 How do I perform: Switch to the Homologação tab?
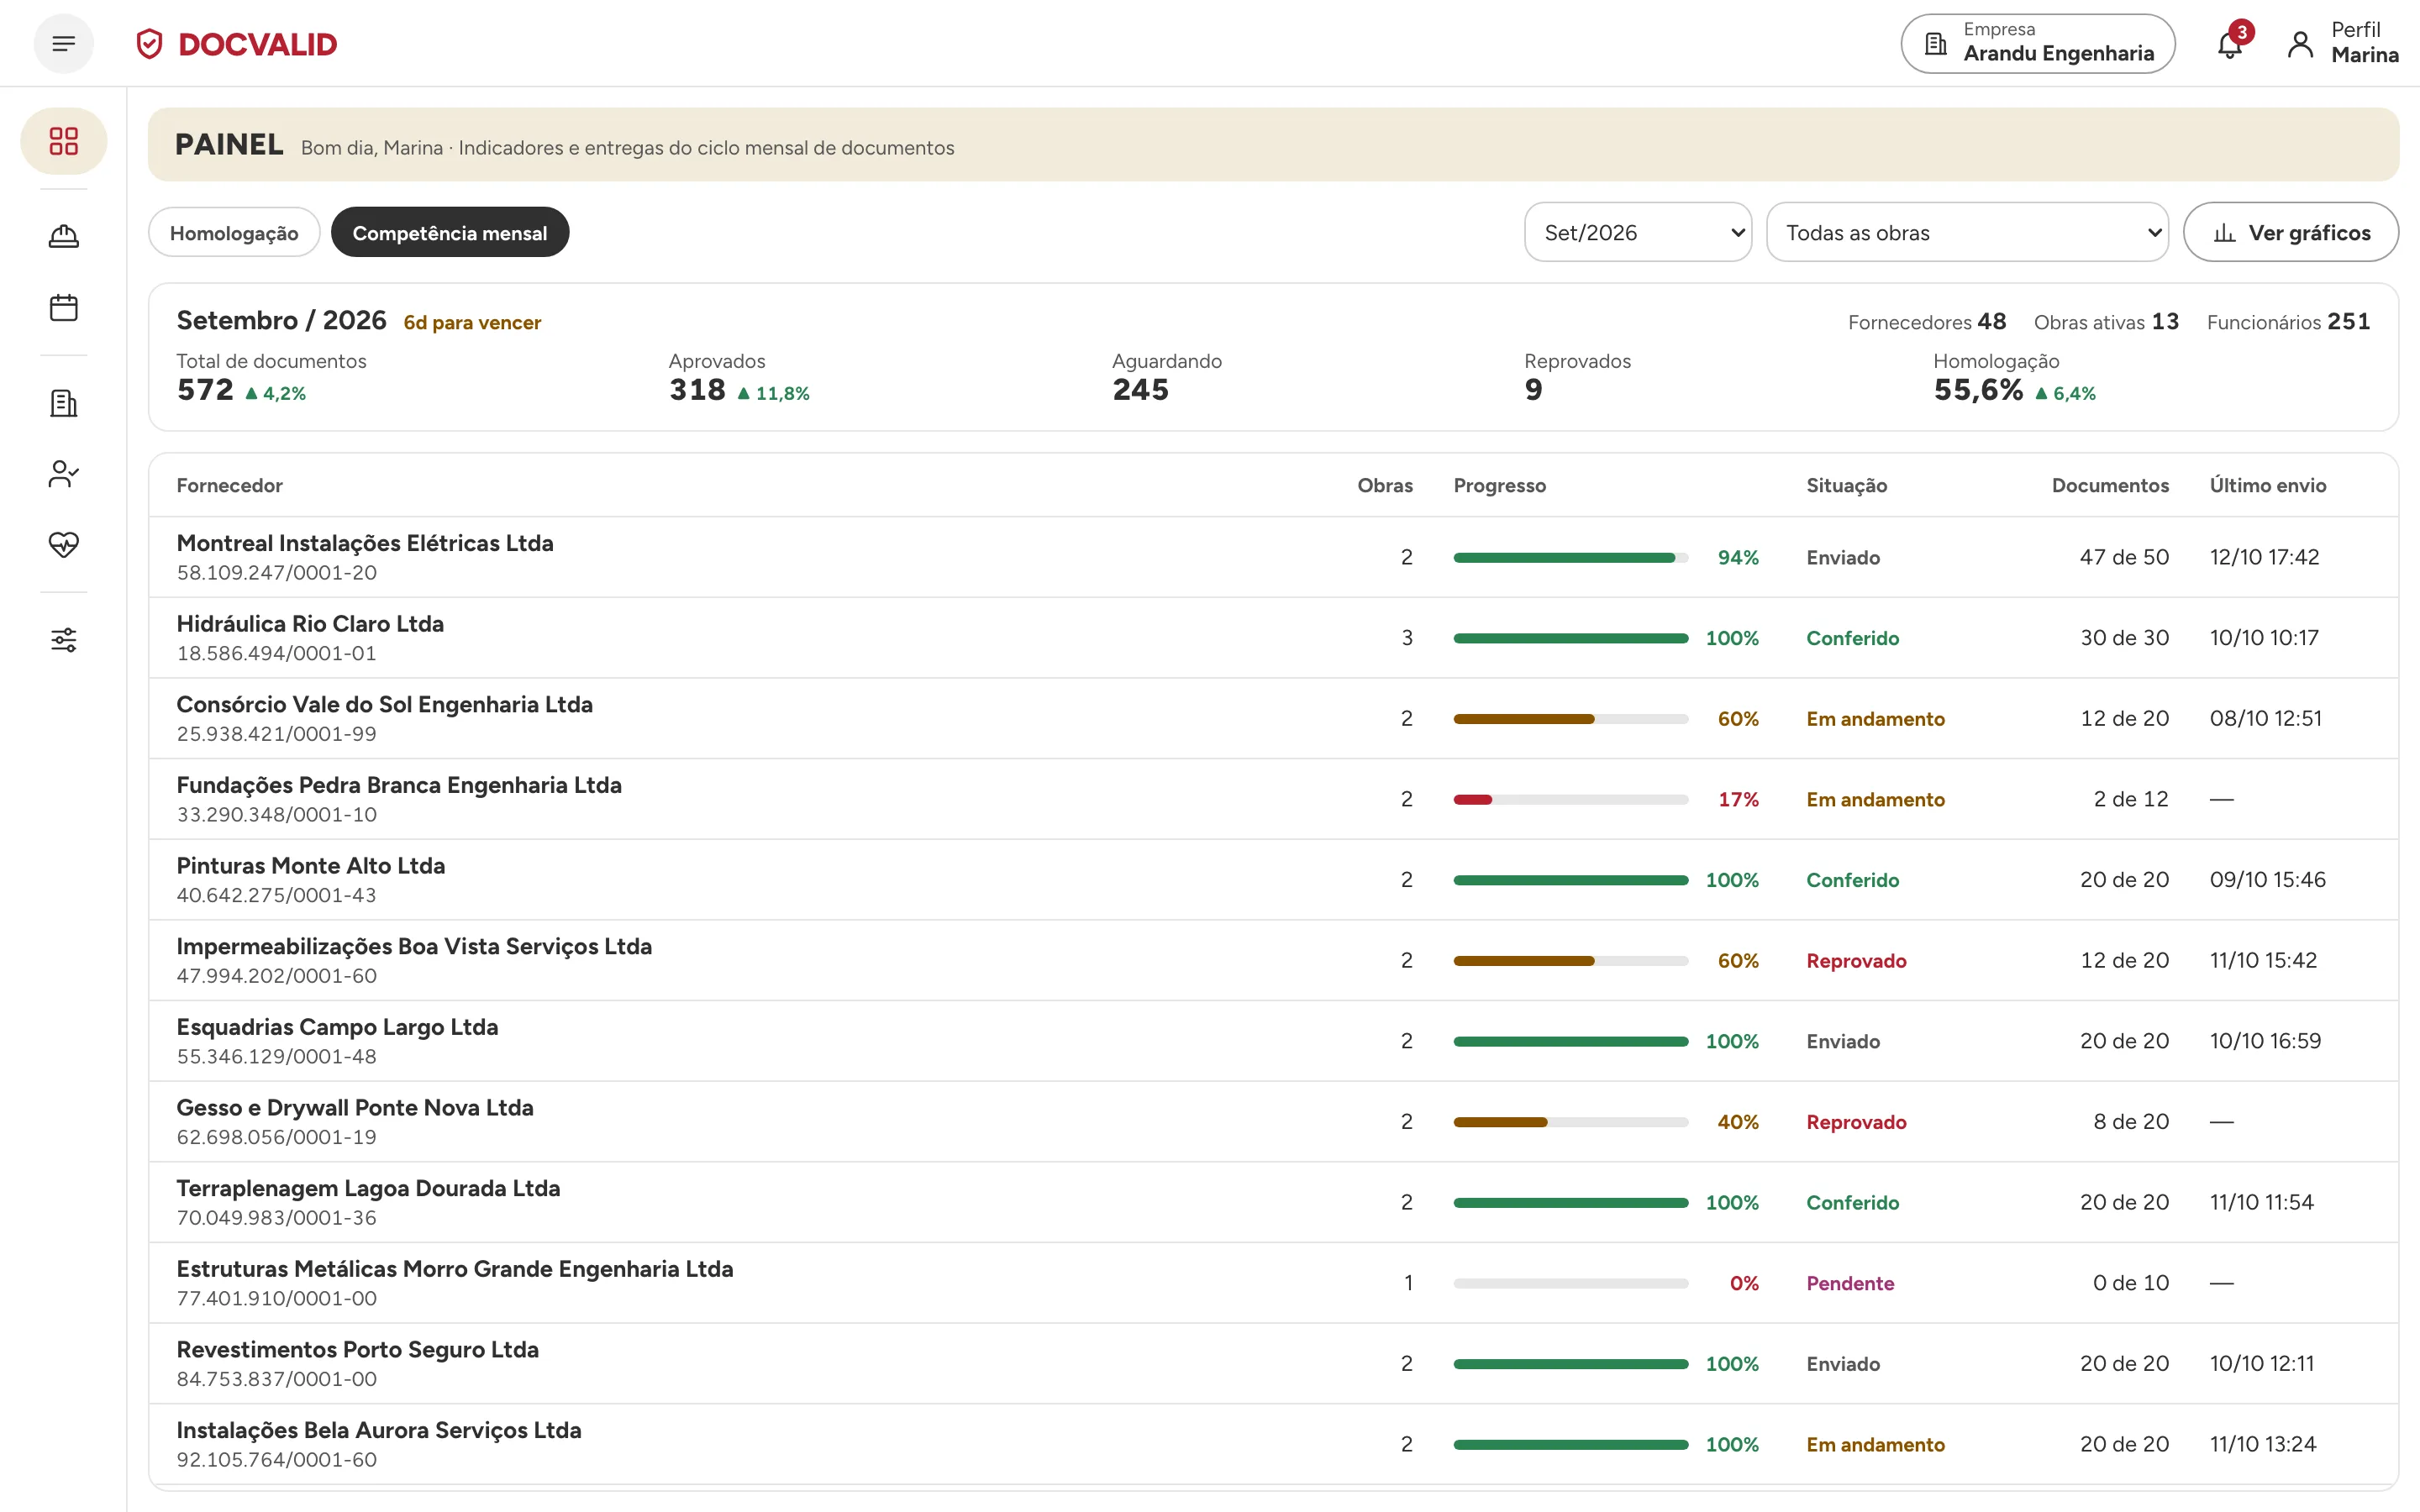tap(234, 232)
